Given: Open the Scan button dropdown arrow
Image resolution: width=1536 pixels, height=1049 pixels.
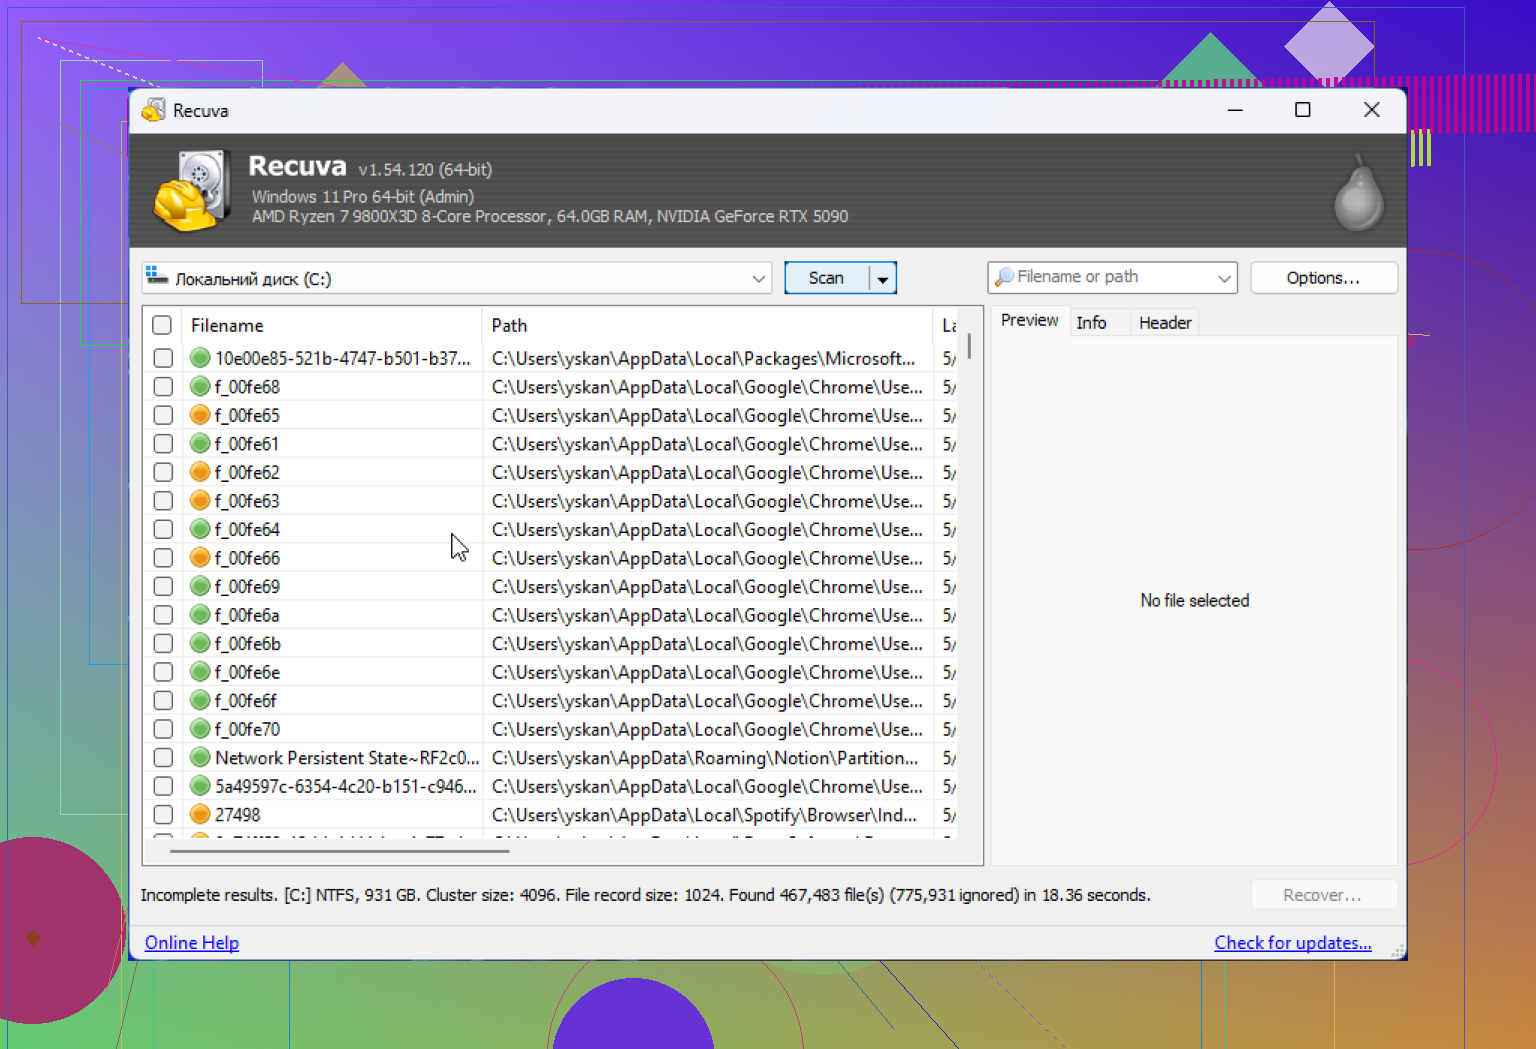Looking at the screenshot, I should [x=883, y=279].
